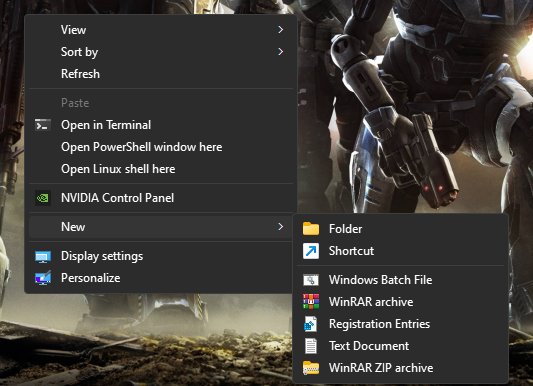Select Open in Terminal

pyautogui.click(x=161, y=125)
